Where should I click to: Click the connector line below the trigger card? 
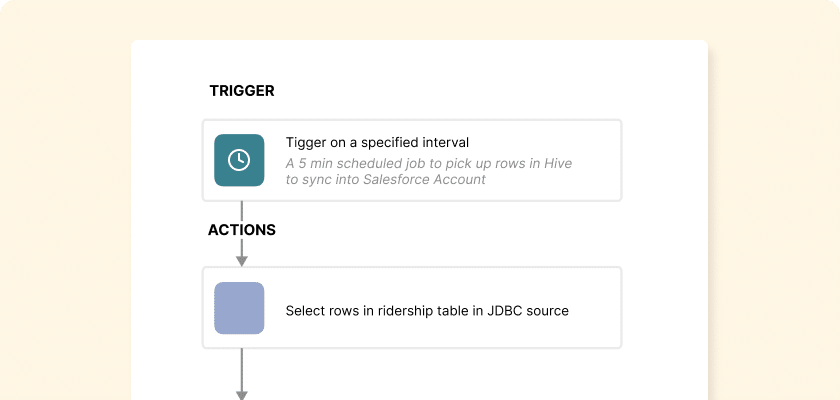pos(242,211)
